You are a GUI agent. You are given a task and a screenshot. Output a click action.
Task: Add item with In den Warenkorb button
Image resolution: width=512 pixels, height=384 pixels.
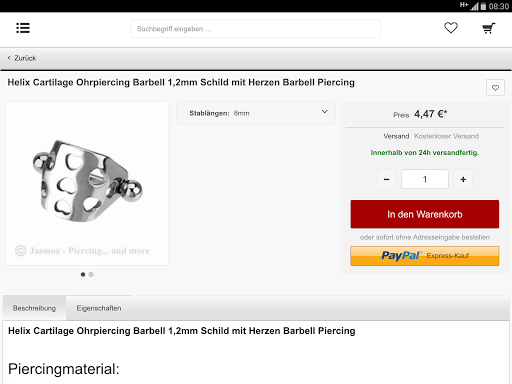click(425, 214)
